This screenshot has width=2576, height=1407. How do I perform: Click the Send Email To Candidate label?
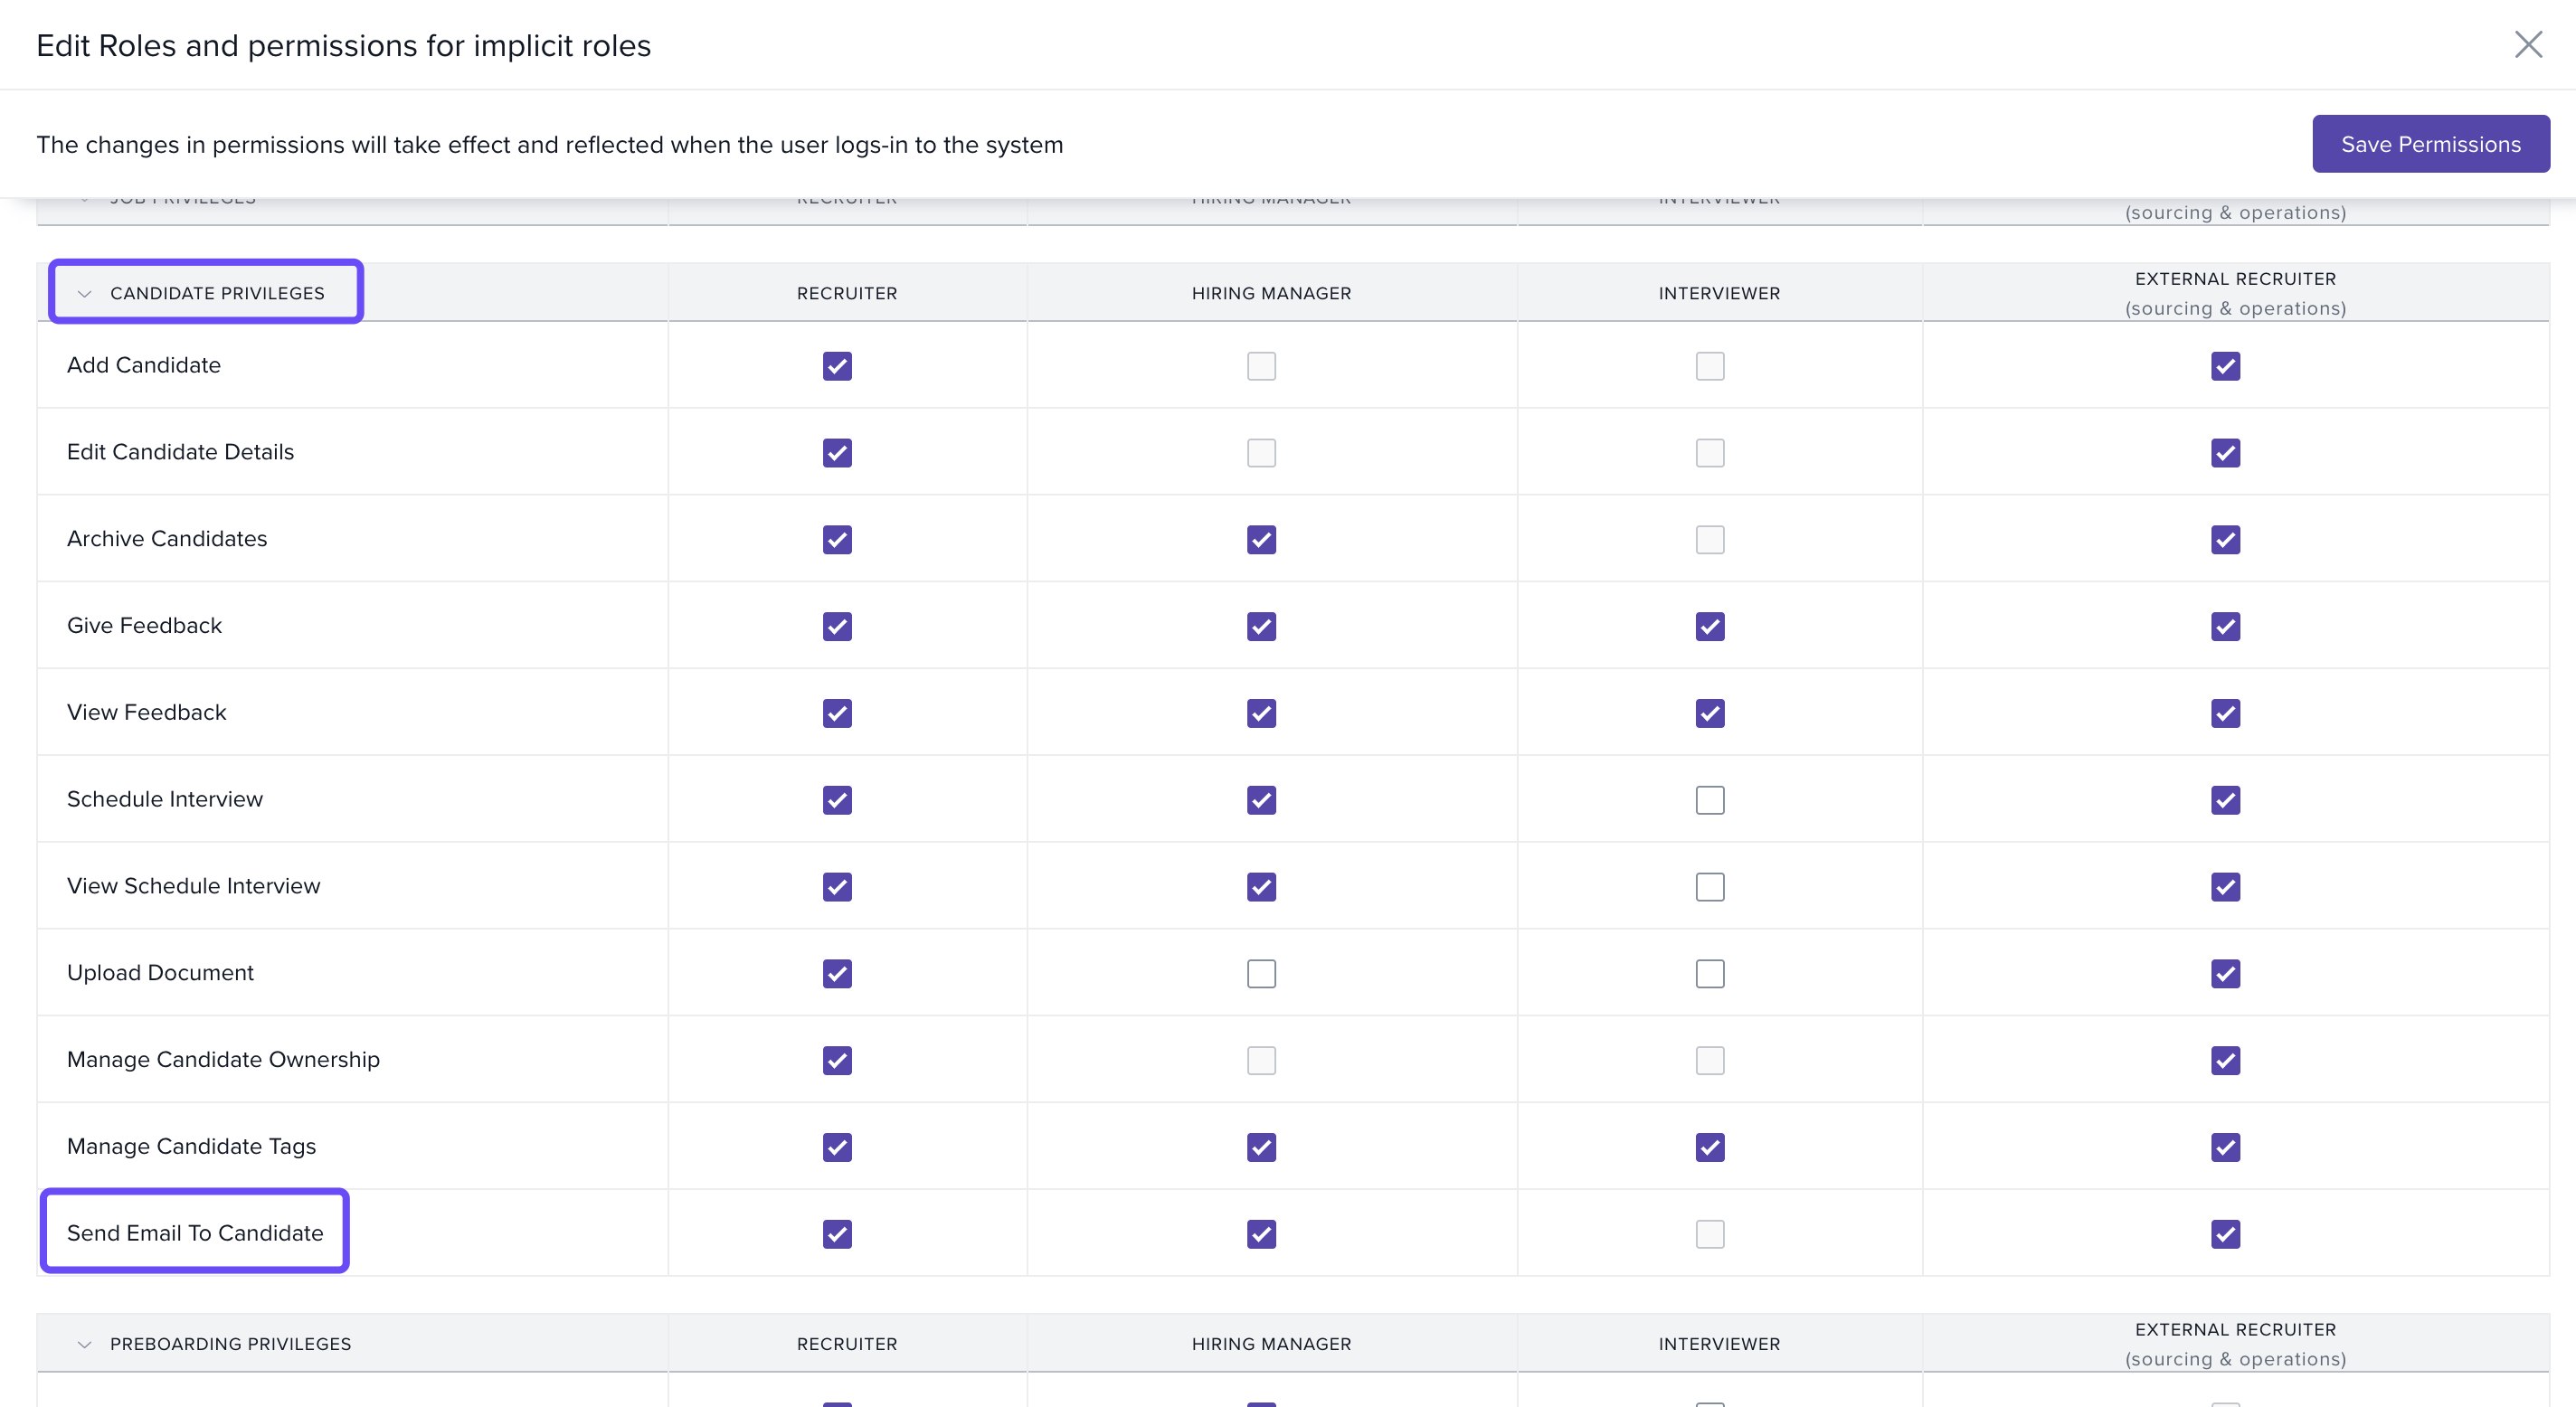195,1233
